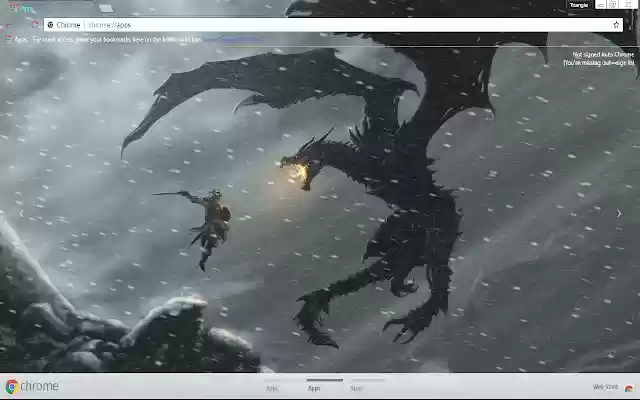The width and height of the screenshot is (640, 400).
Task: Click the chrome://apps address bar
Action: [x=333, y=25]
